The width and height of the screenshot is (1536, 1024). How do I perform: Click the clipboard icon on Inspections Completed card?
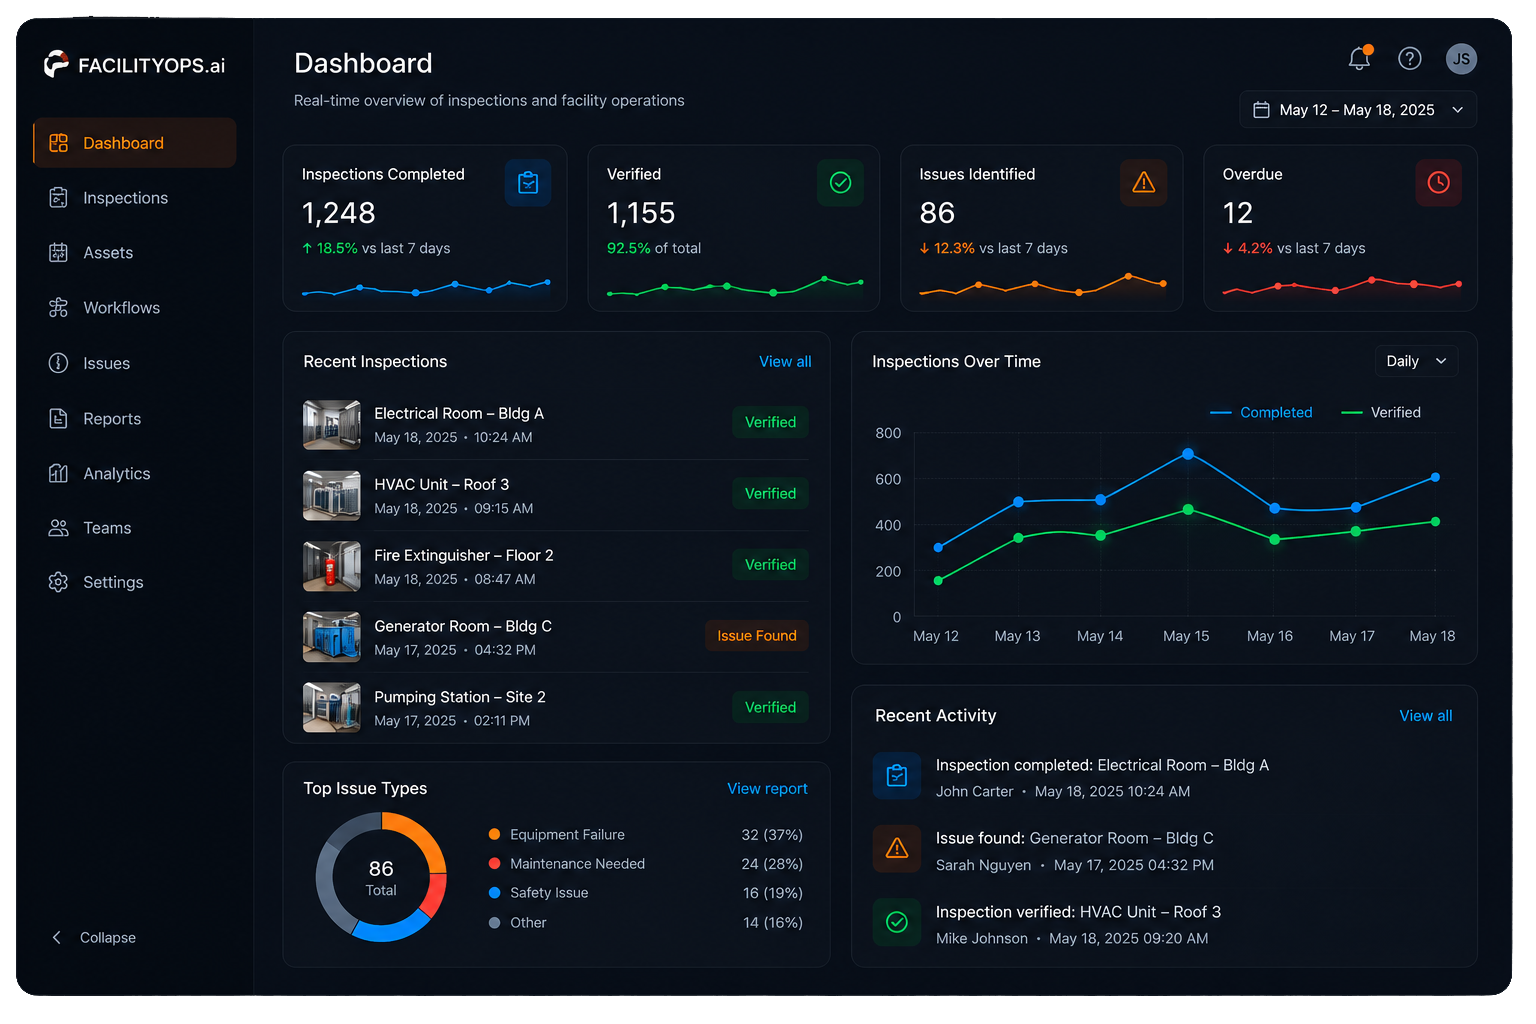click(x=528, y=183)
